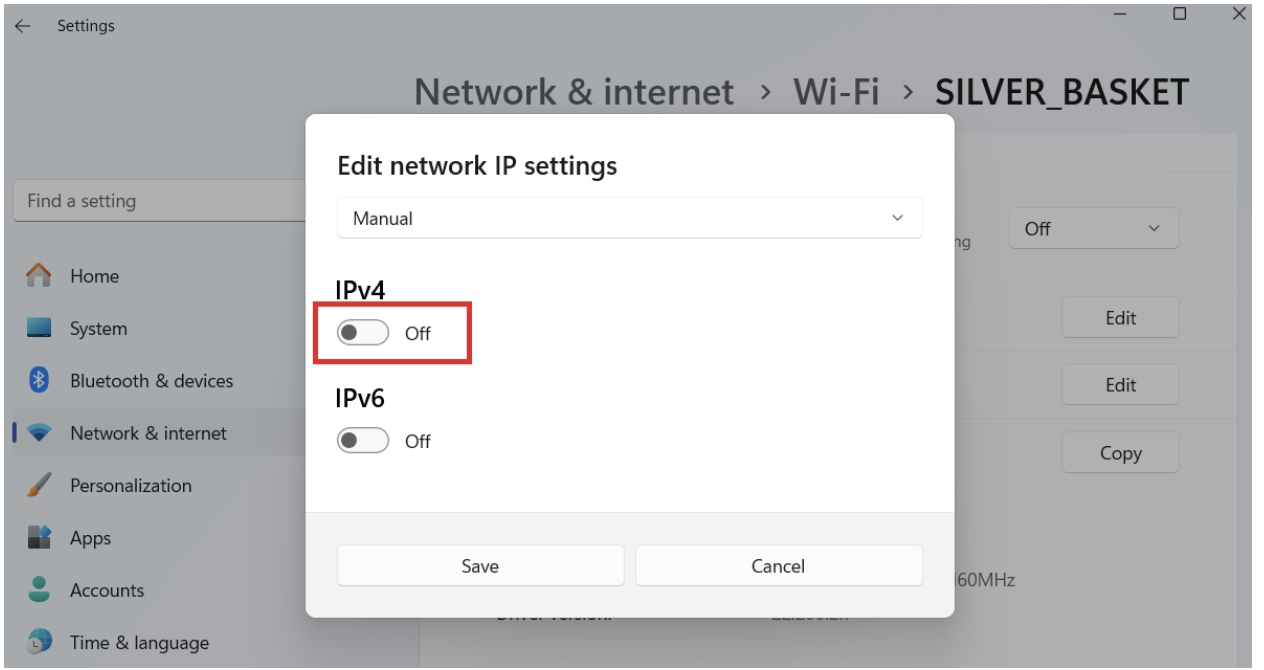
Task: Click Network & internet in breadcrumb trail
Action: pos(574,92)
